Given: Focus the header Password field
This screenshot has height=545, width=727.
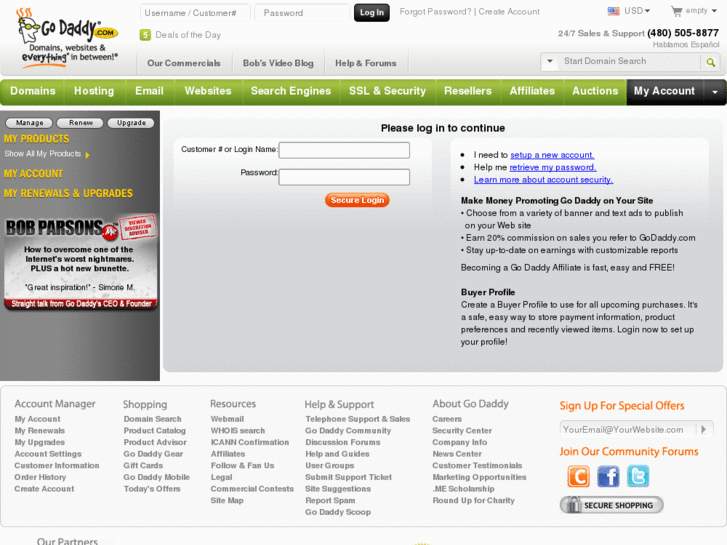Looking at the screenshot, I should (302, 13).
